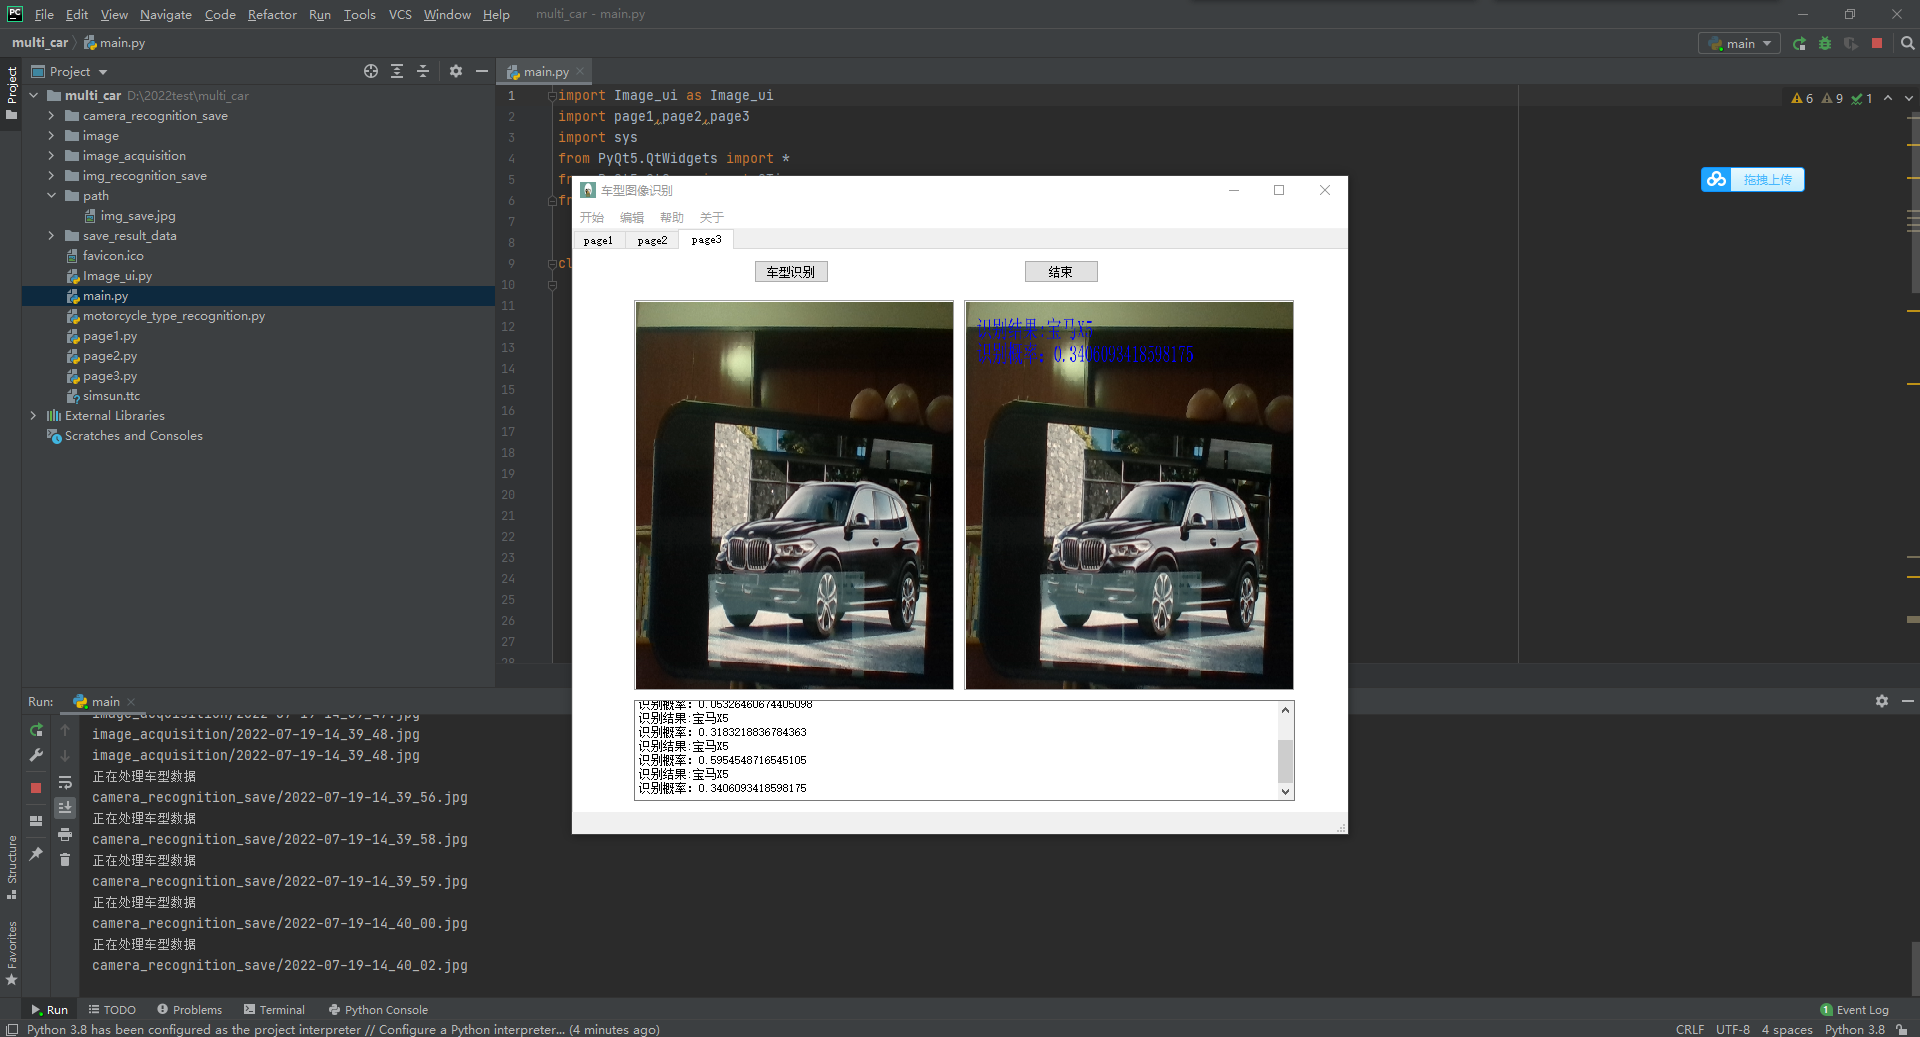Click result log scrollbar up arrow

click(1286, 710)
